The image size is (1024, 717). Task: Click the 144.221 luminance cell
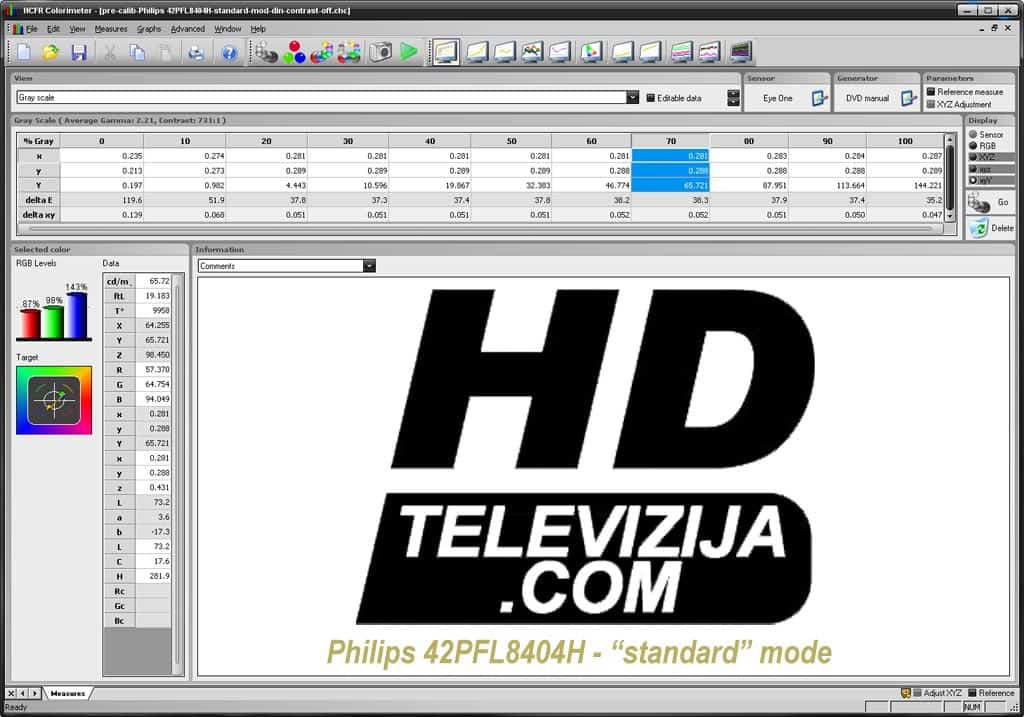coord(905,185)
